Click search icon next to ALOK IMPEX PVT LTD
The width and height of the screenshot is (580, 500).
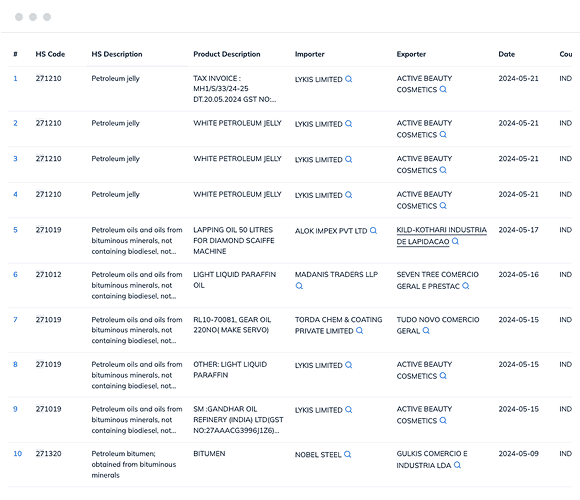[373, 230]
